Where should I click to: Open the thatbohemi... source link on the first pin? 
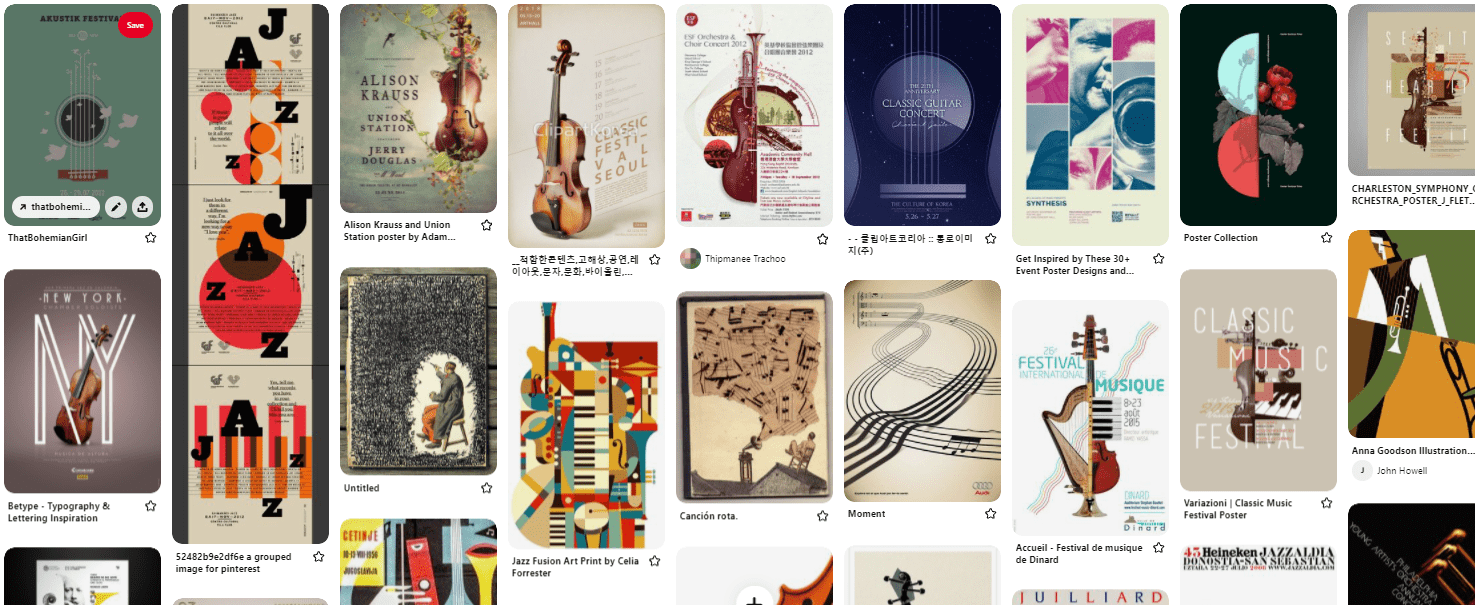(x=57, y=207)
